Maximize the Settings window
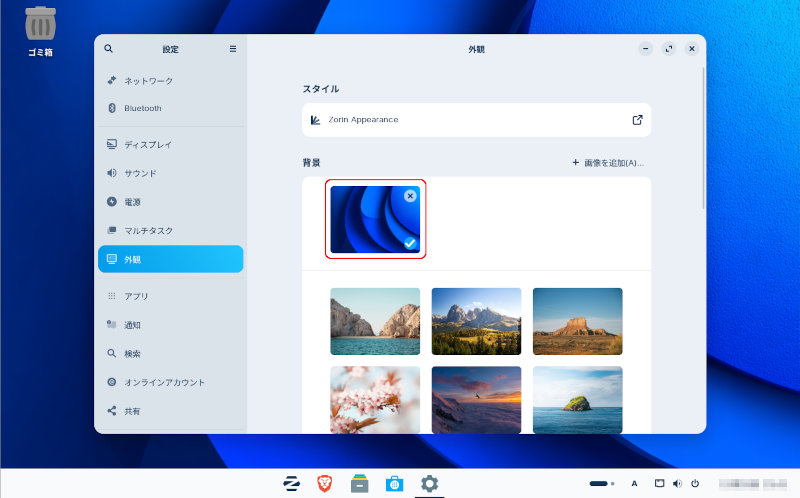Screen dimensions: 800x498 669,48
